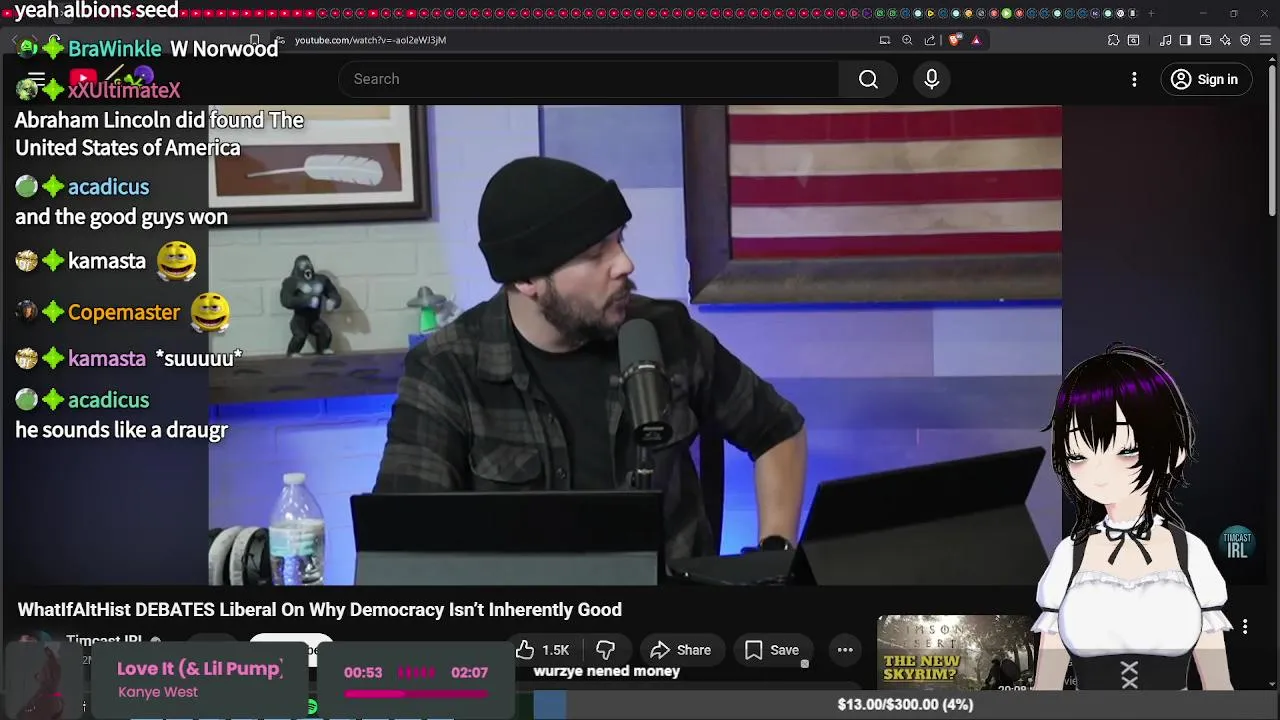Click the tab search icon in toolbar
Screen dimensions: 1280x720
[x=1133, y=40]
